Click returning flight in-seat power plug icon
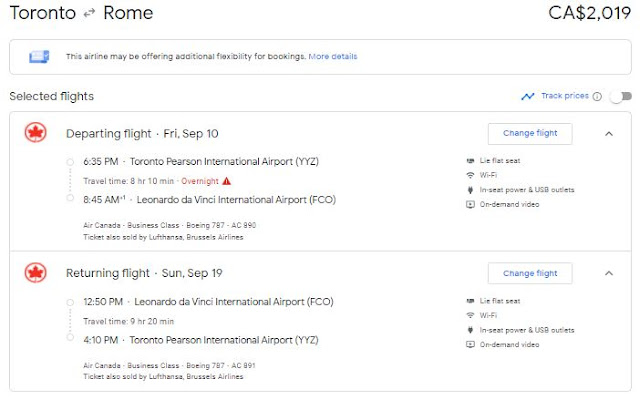The height and width of the screenshot is (400, 640). coord(470,330)
